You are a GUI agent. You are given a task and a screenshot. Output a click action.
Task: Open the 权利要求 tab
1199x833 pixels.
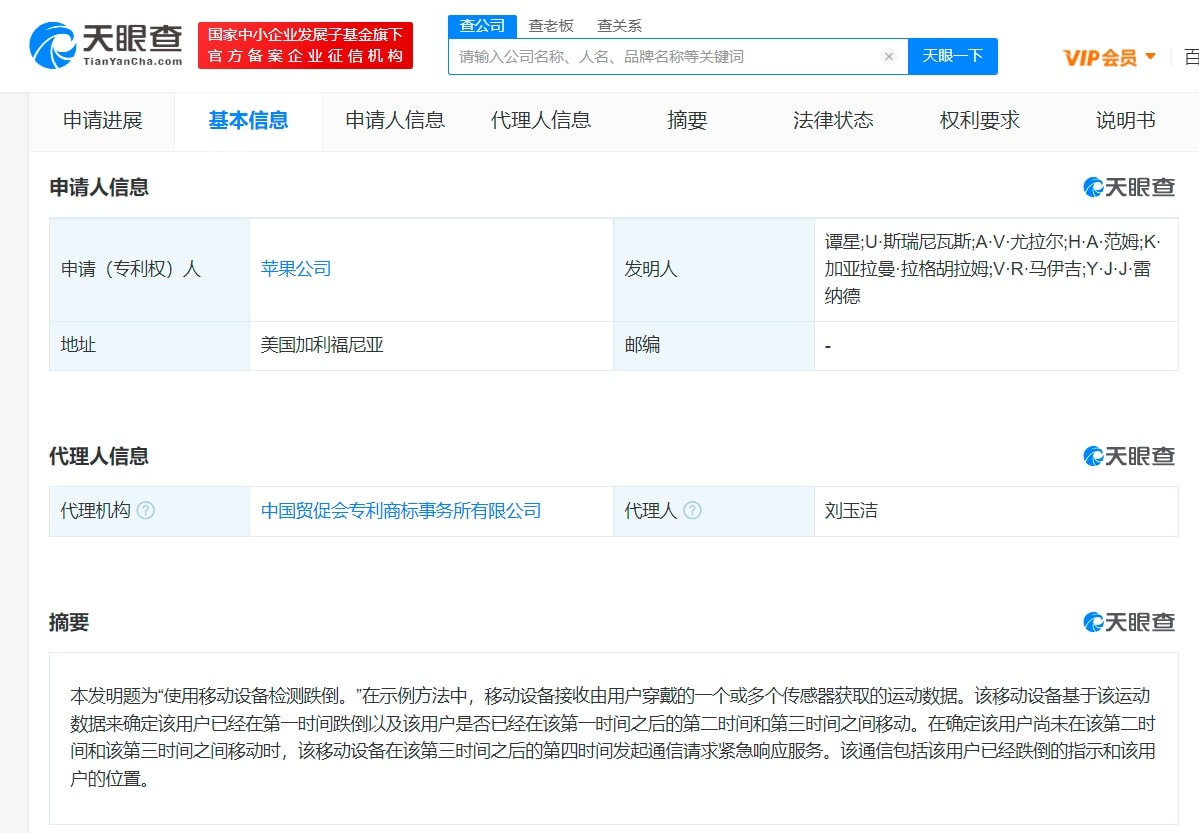[x=980, y=121]
